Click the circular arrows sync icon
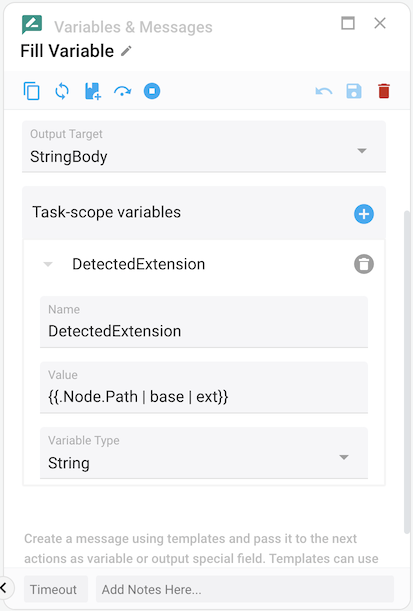The width and height of the screenshot is (413, 611). (62, 91)
